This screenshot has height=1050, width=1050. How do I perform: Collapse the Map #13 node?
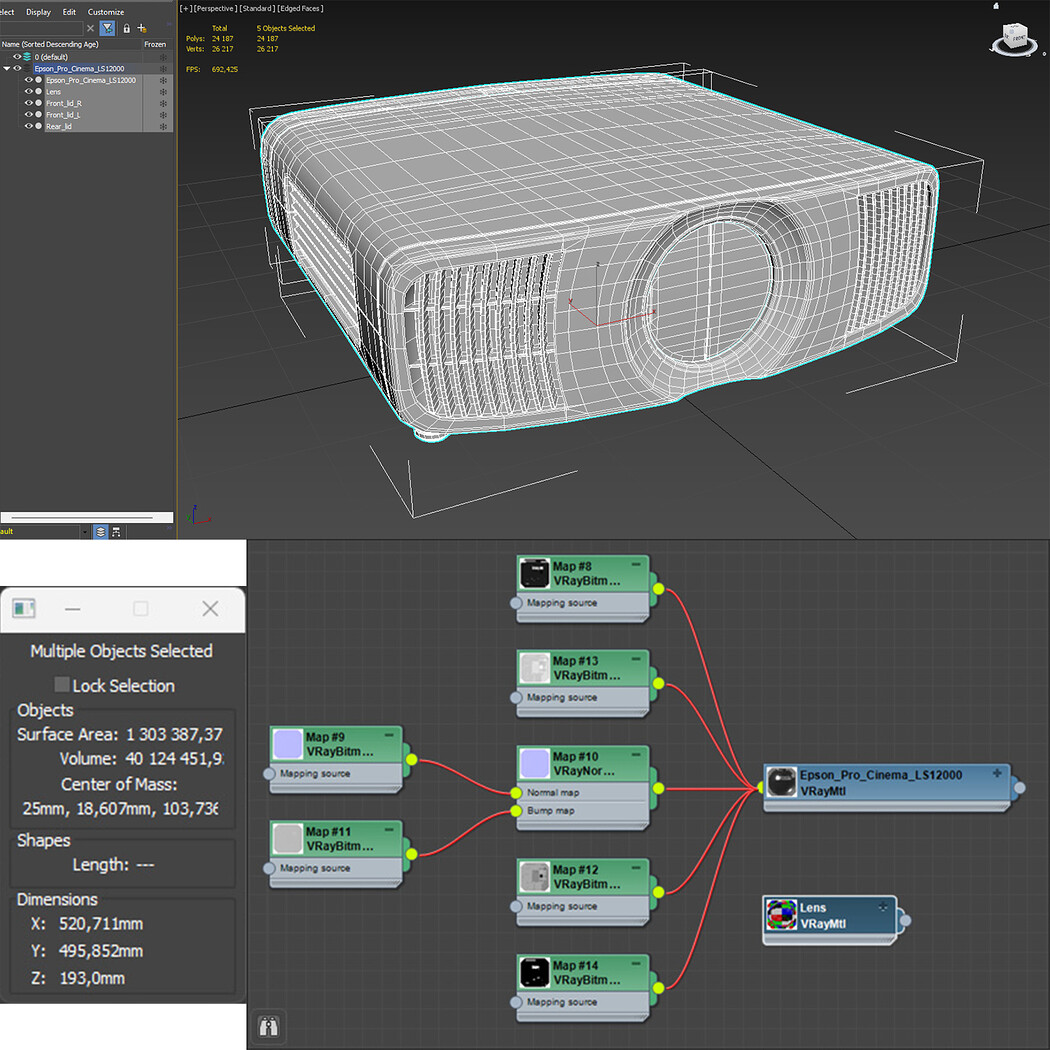click(x=635, y=659)
